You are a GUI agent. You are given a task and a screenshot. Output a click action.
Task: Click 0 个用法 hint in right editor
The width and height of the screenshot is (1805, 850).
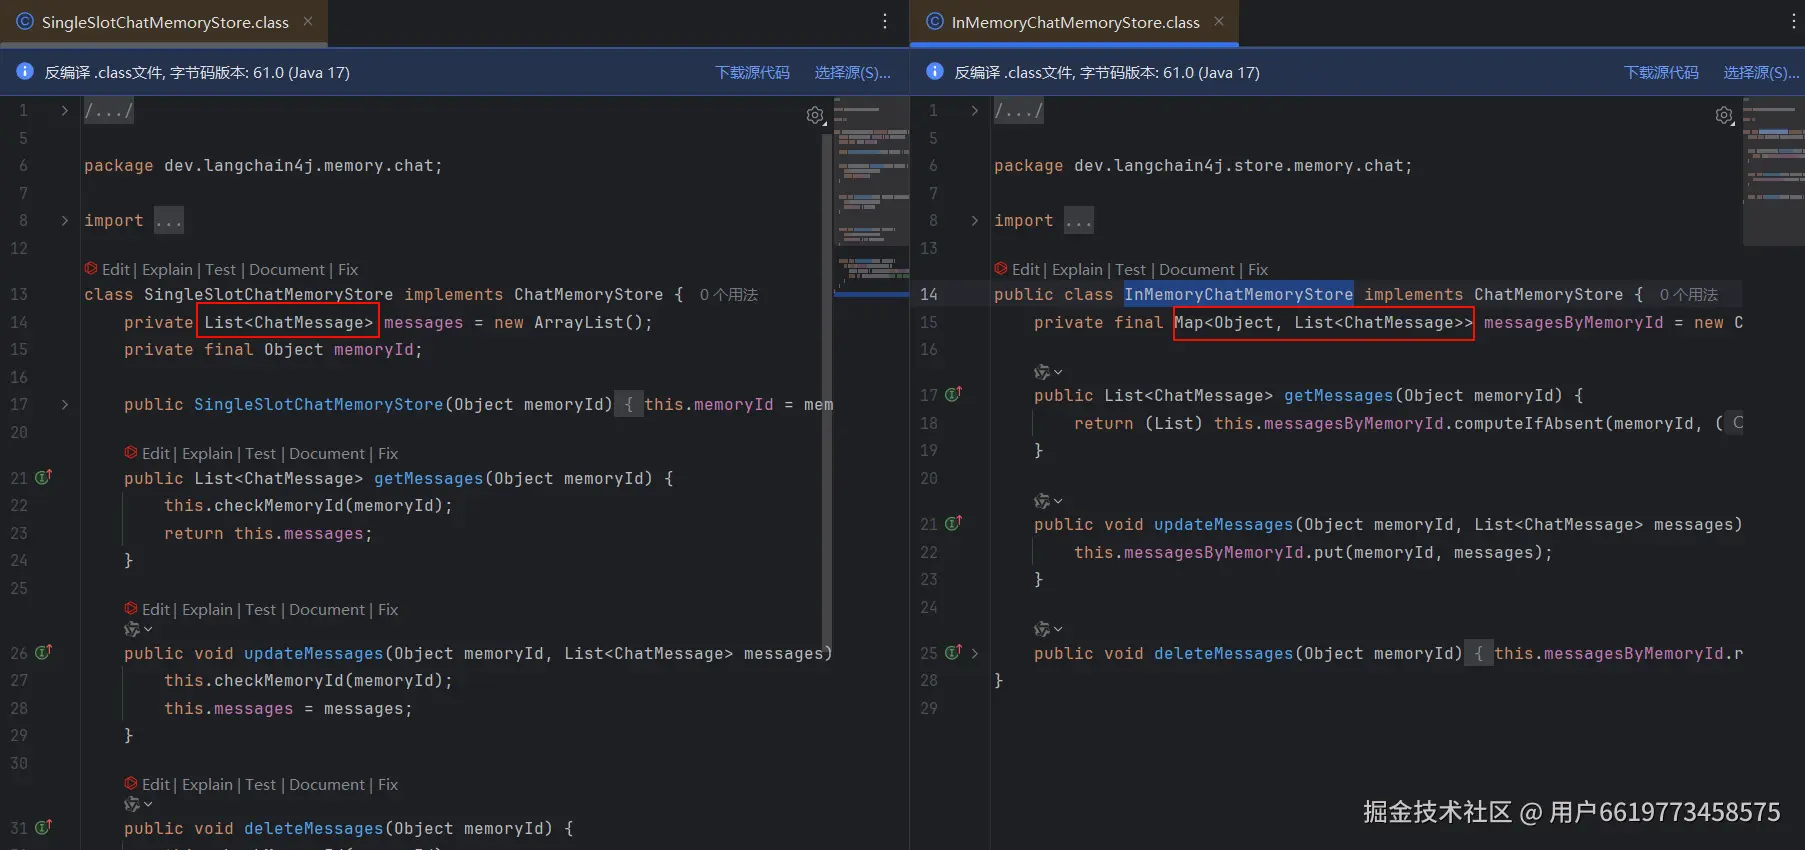coord(1689,295)
